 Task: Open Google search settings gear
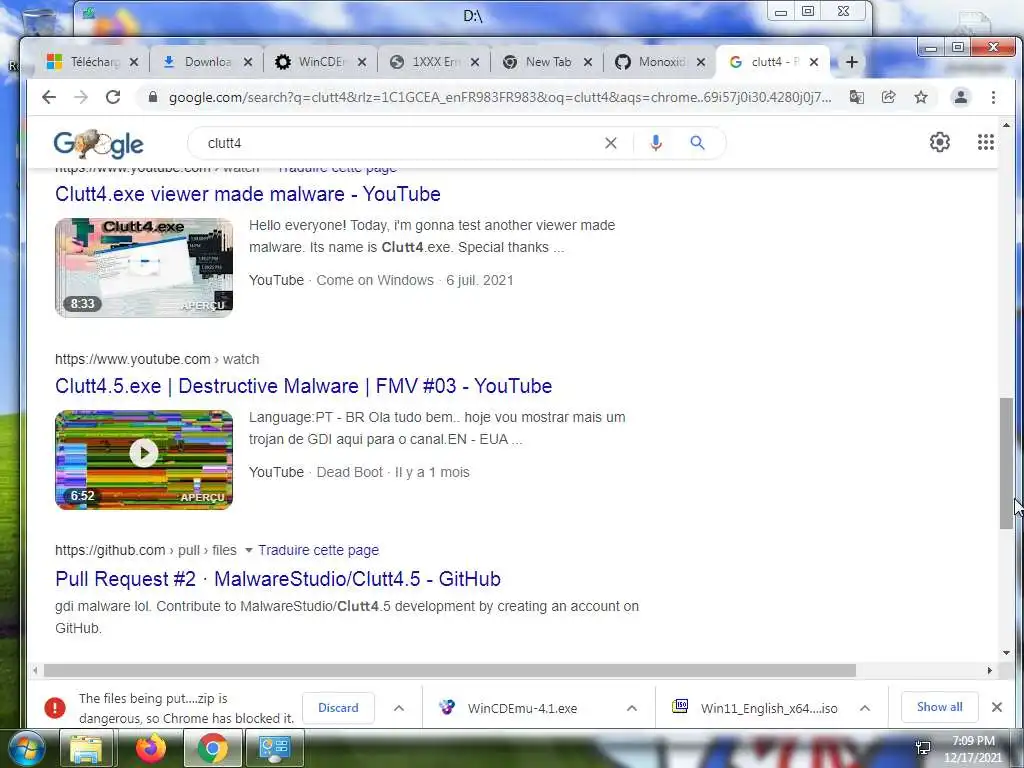tap(940, 142)
